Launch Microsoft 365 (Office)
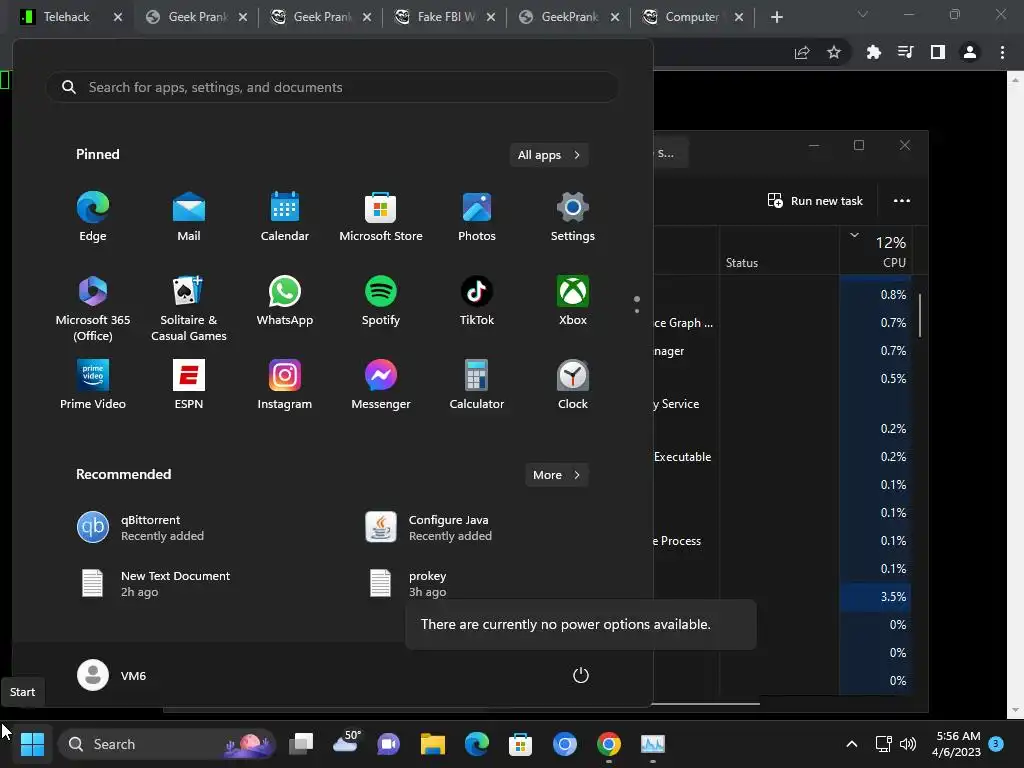The width and height of the screenshot is (1024, 768). tap(93, 308)
